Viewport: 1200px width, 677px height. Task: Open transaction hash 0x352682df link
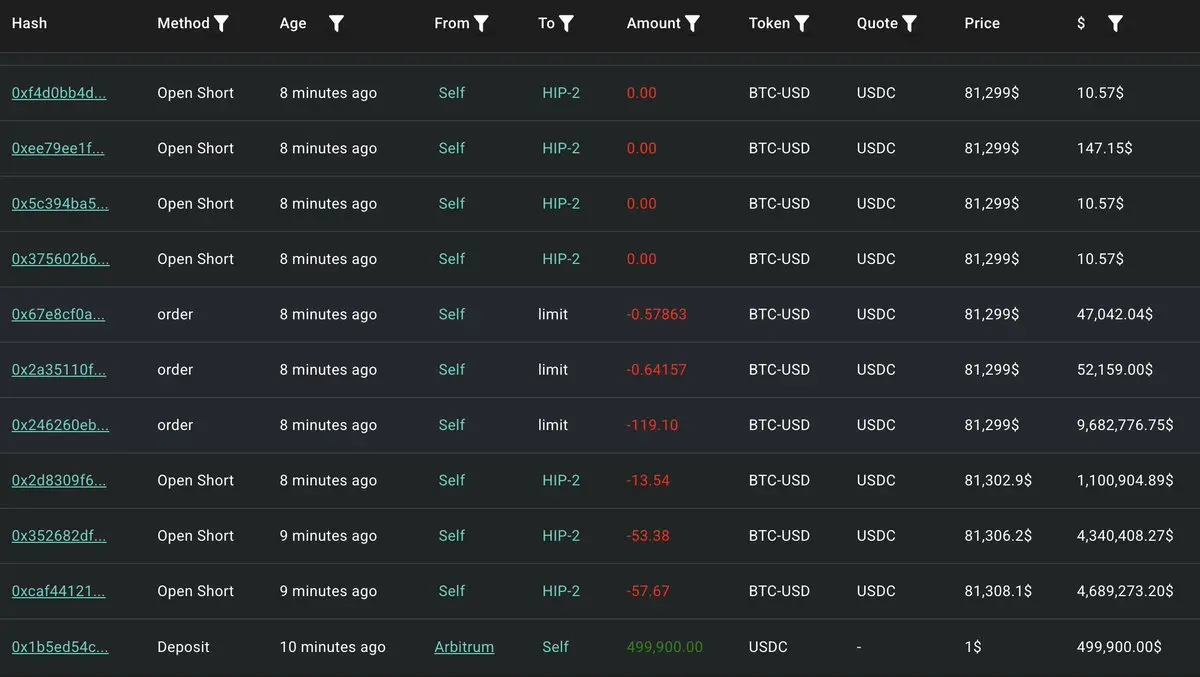(x=58, y=536)
